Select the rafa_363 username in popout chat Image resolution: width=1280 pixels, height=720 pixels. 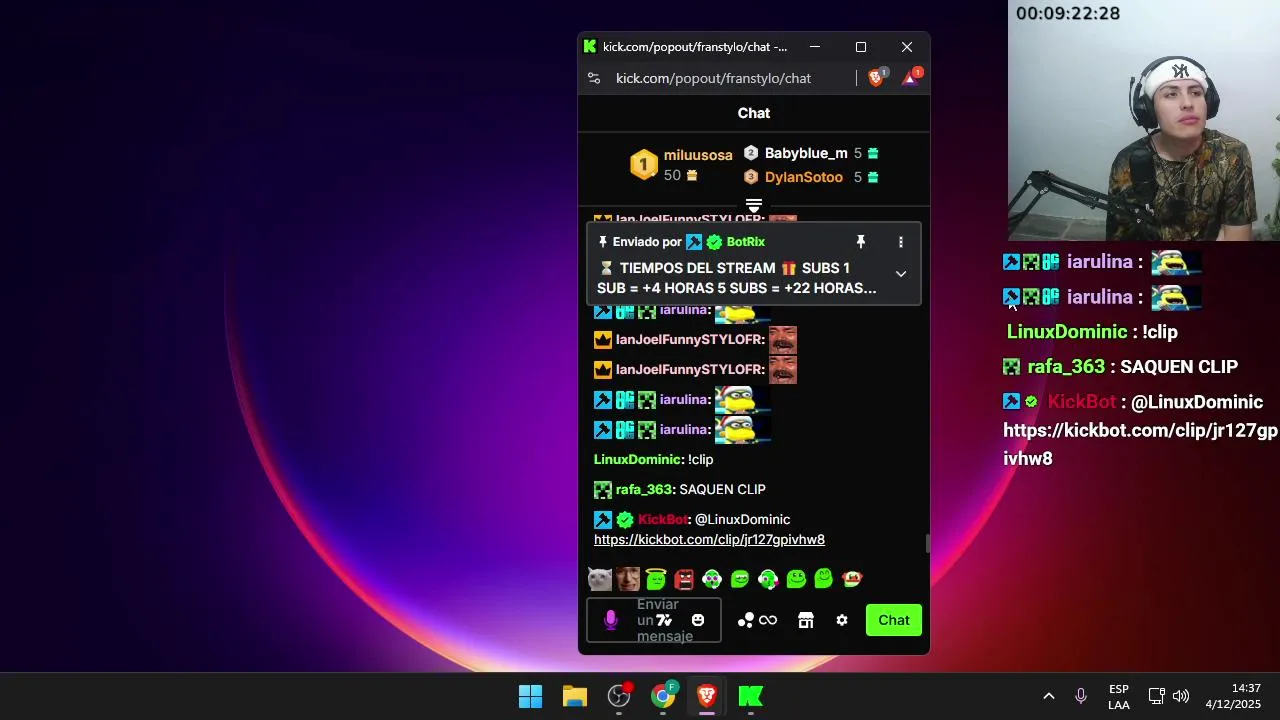coord(643,489)
